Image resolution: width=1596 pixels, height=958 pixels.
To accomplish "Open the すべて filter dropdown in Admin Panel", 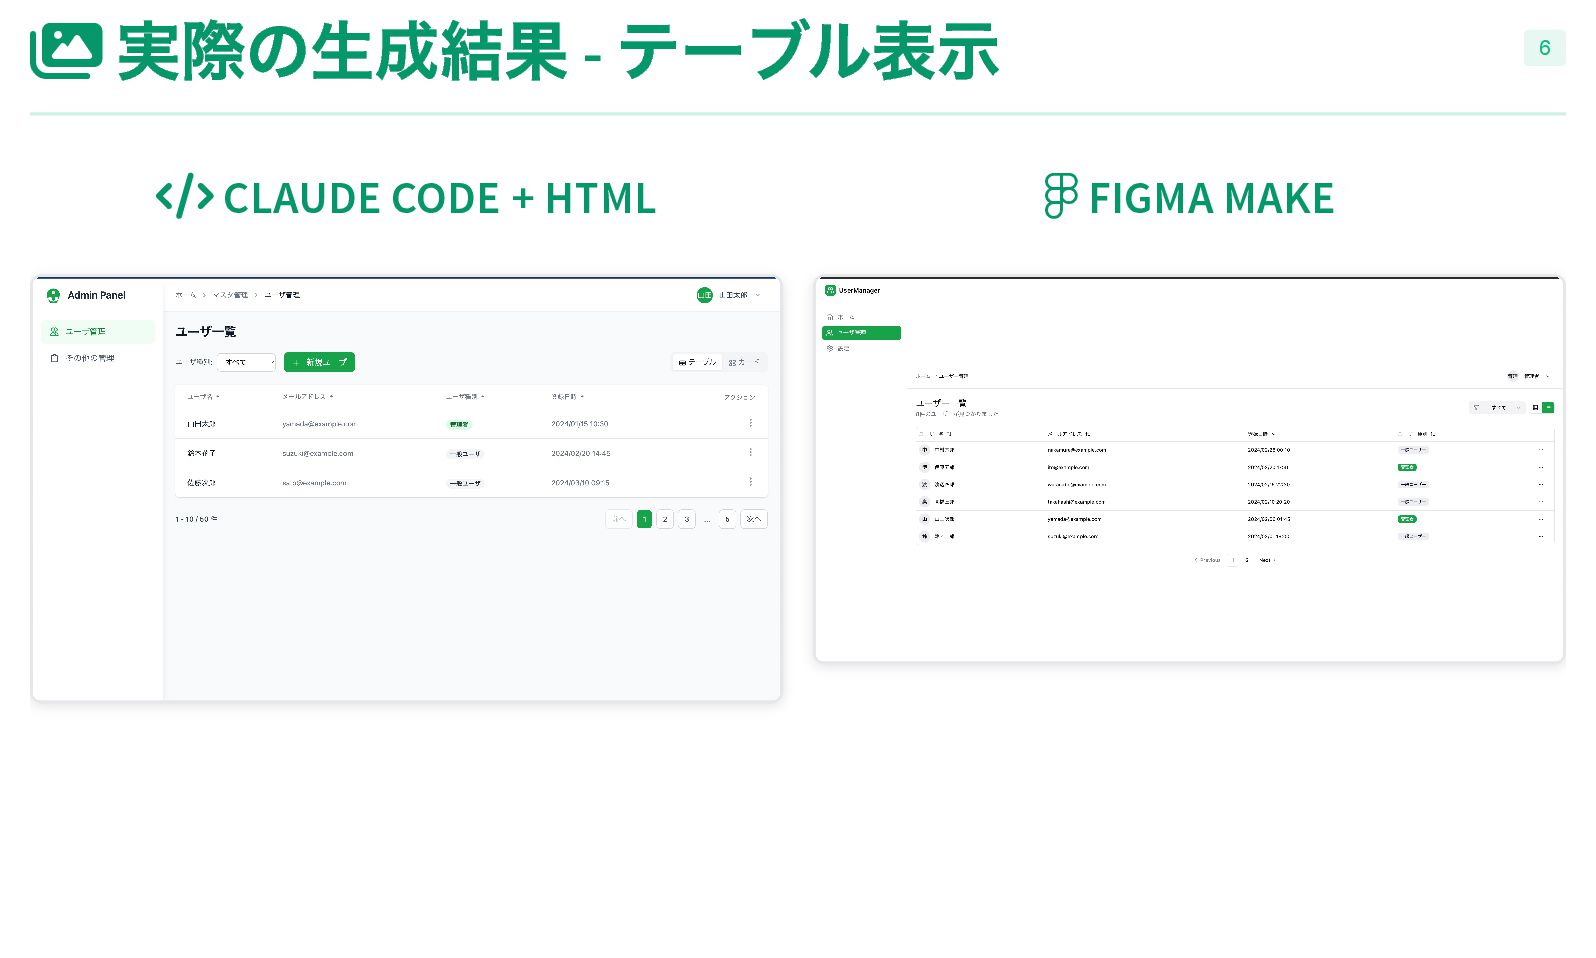I will pos(247,362).
